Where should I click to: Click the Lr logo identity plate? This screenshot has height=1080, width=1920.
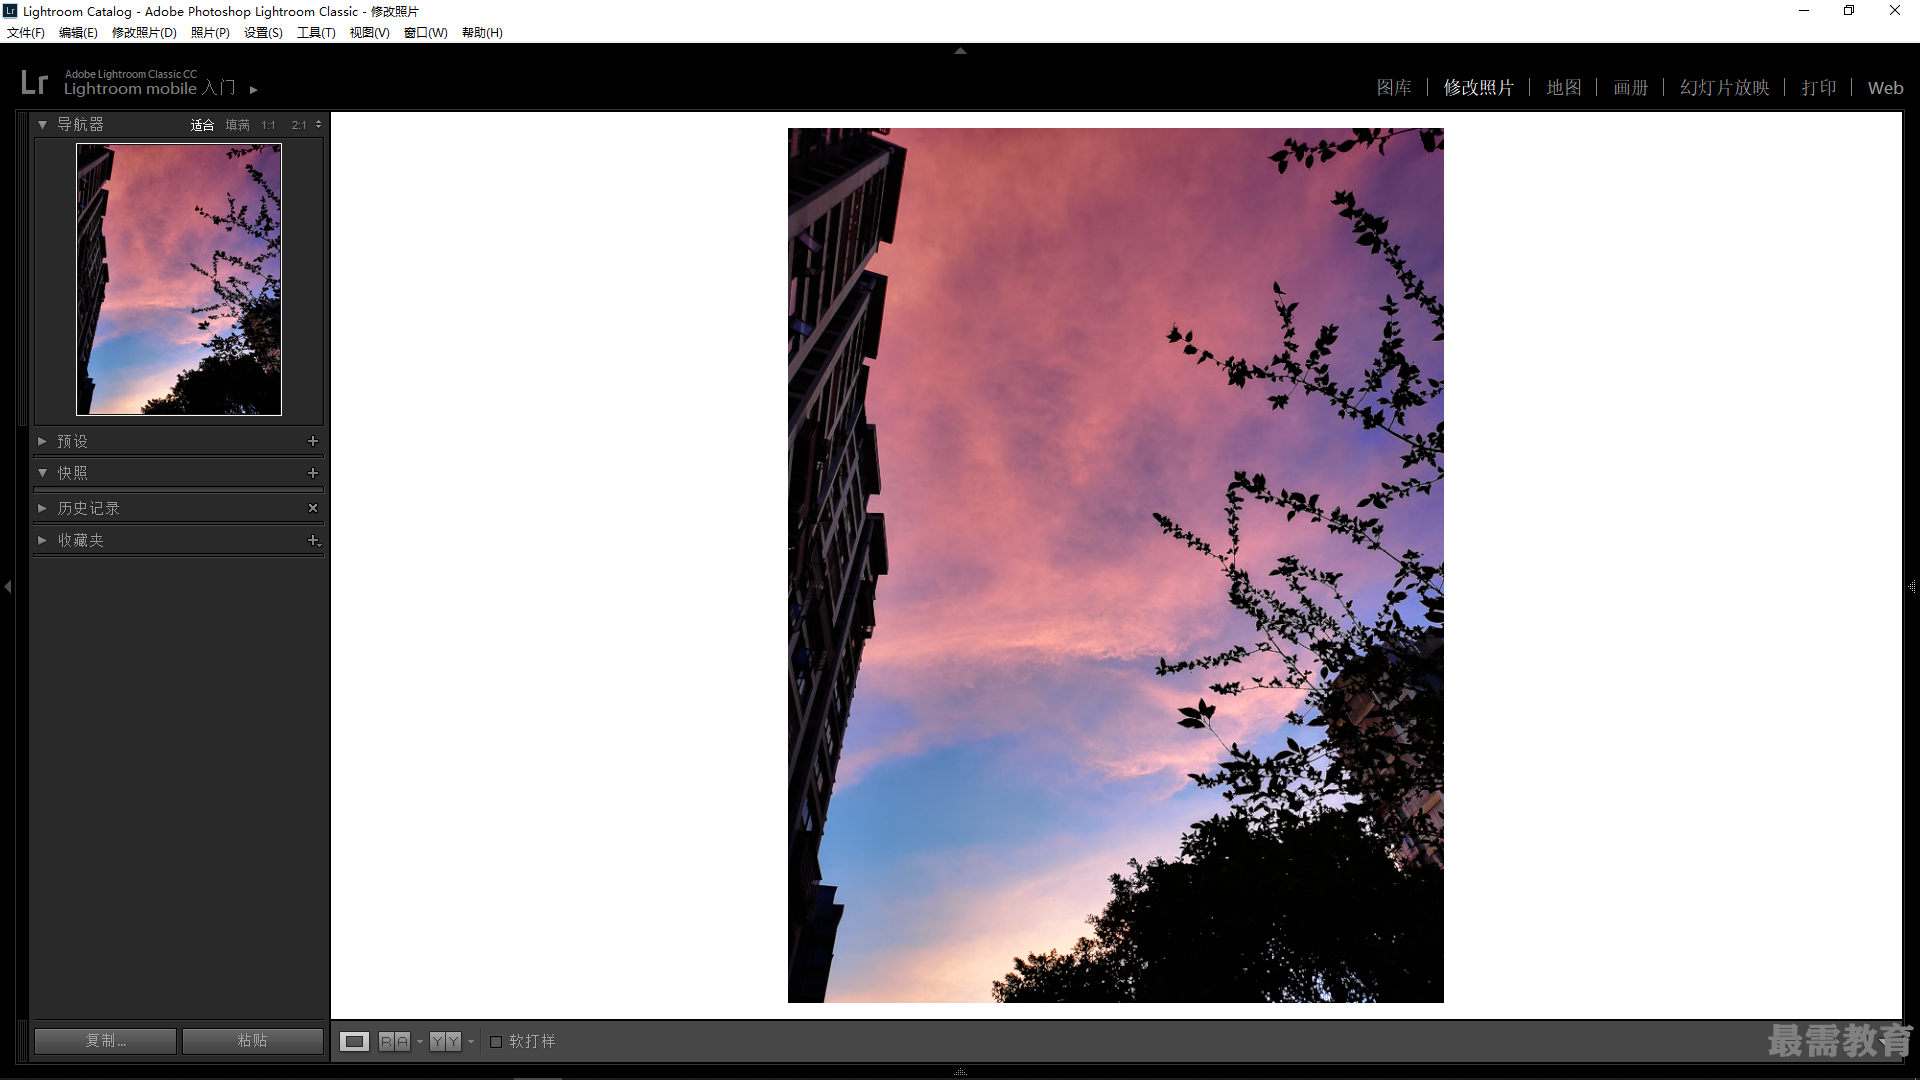point(34,82)
